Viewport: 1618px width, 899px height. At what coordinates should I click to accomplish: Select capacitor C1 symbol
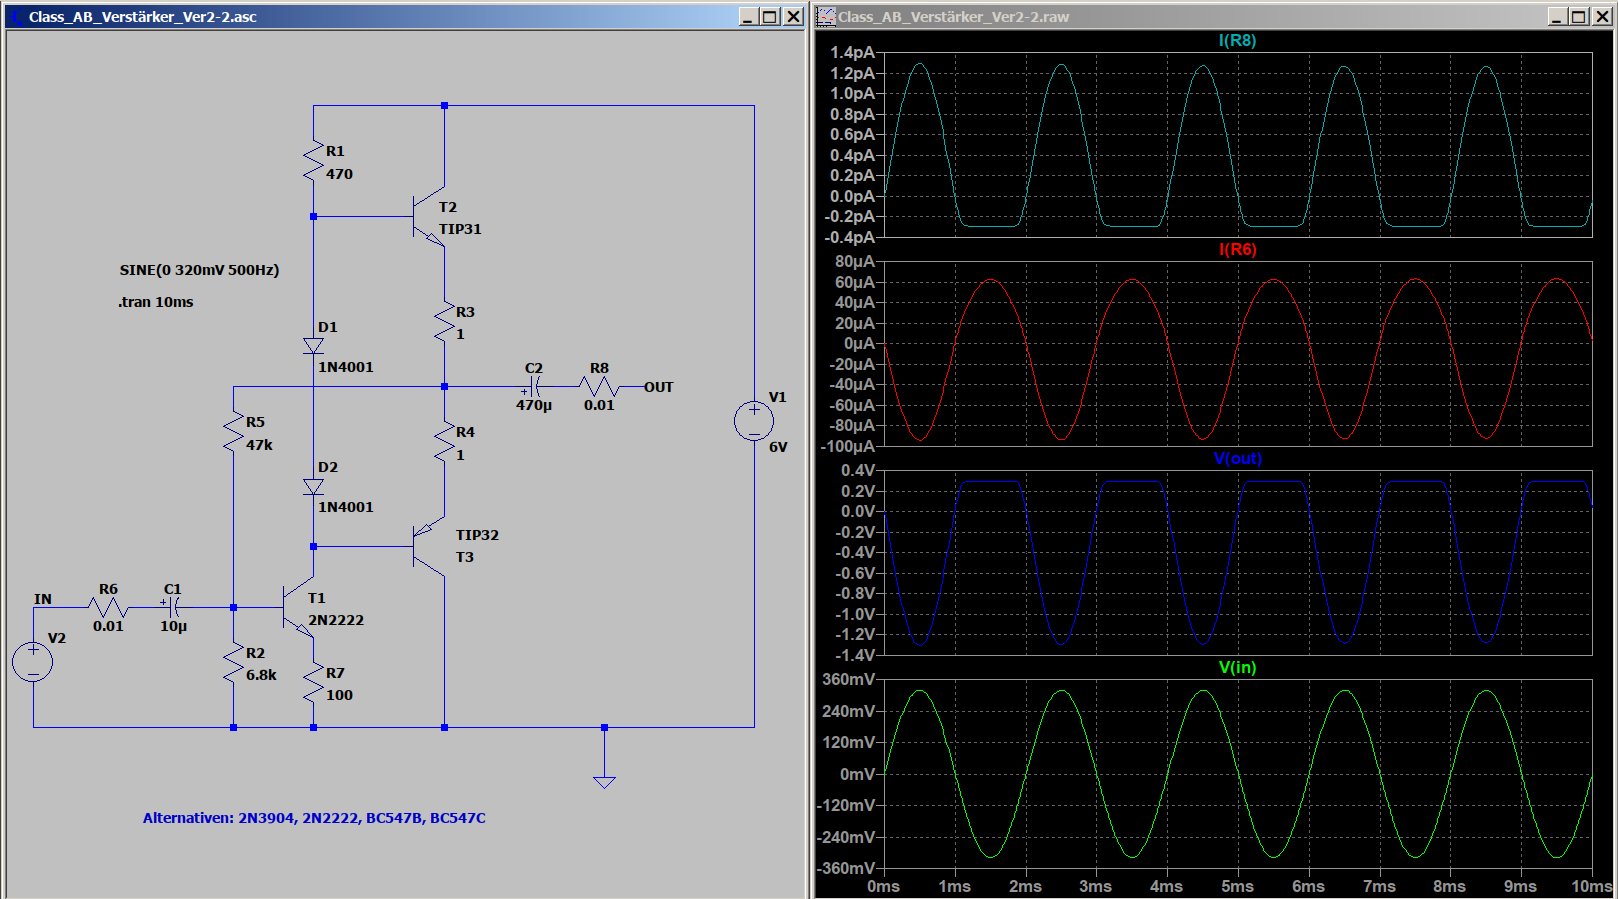173,607
